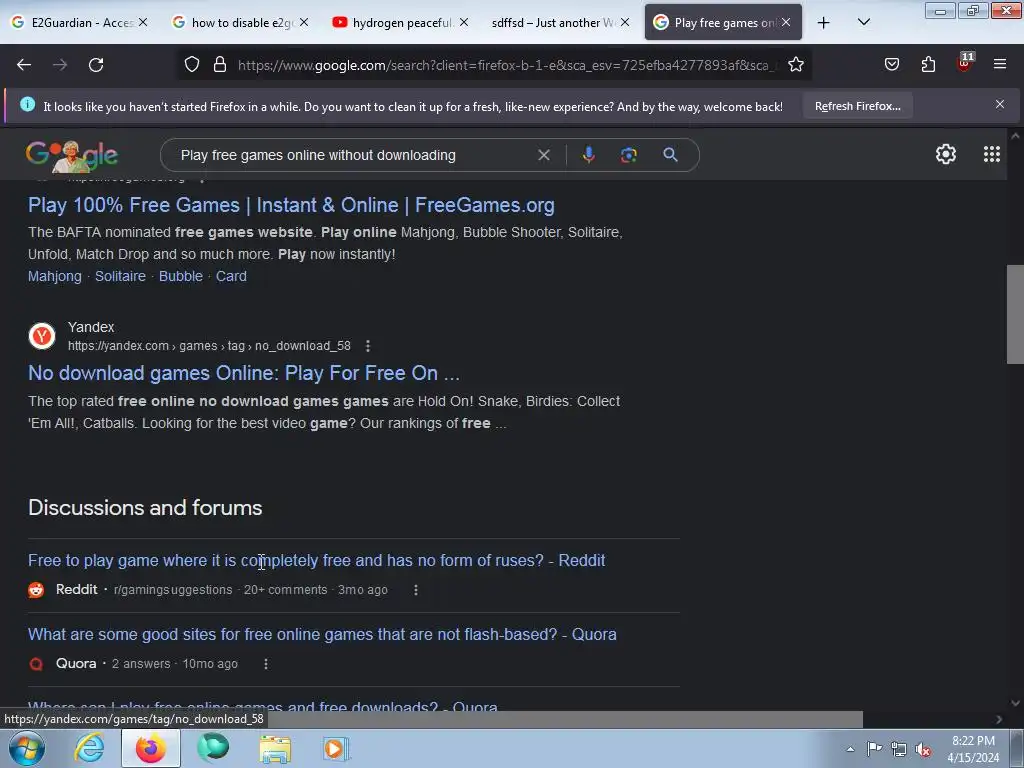Start voice search microphone
1024x768 pixels.
click(x=588, y=155)
